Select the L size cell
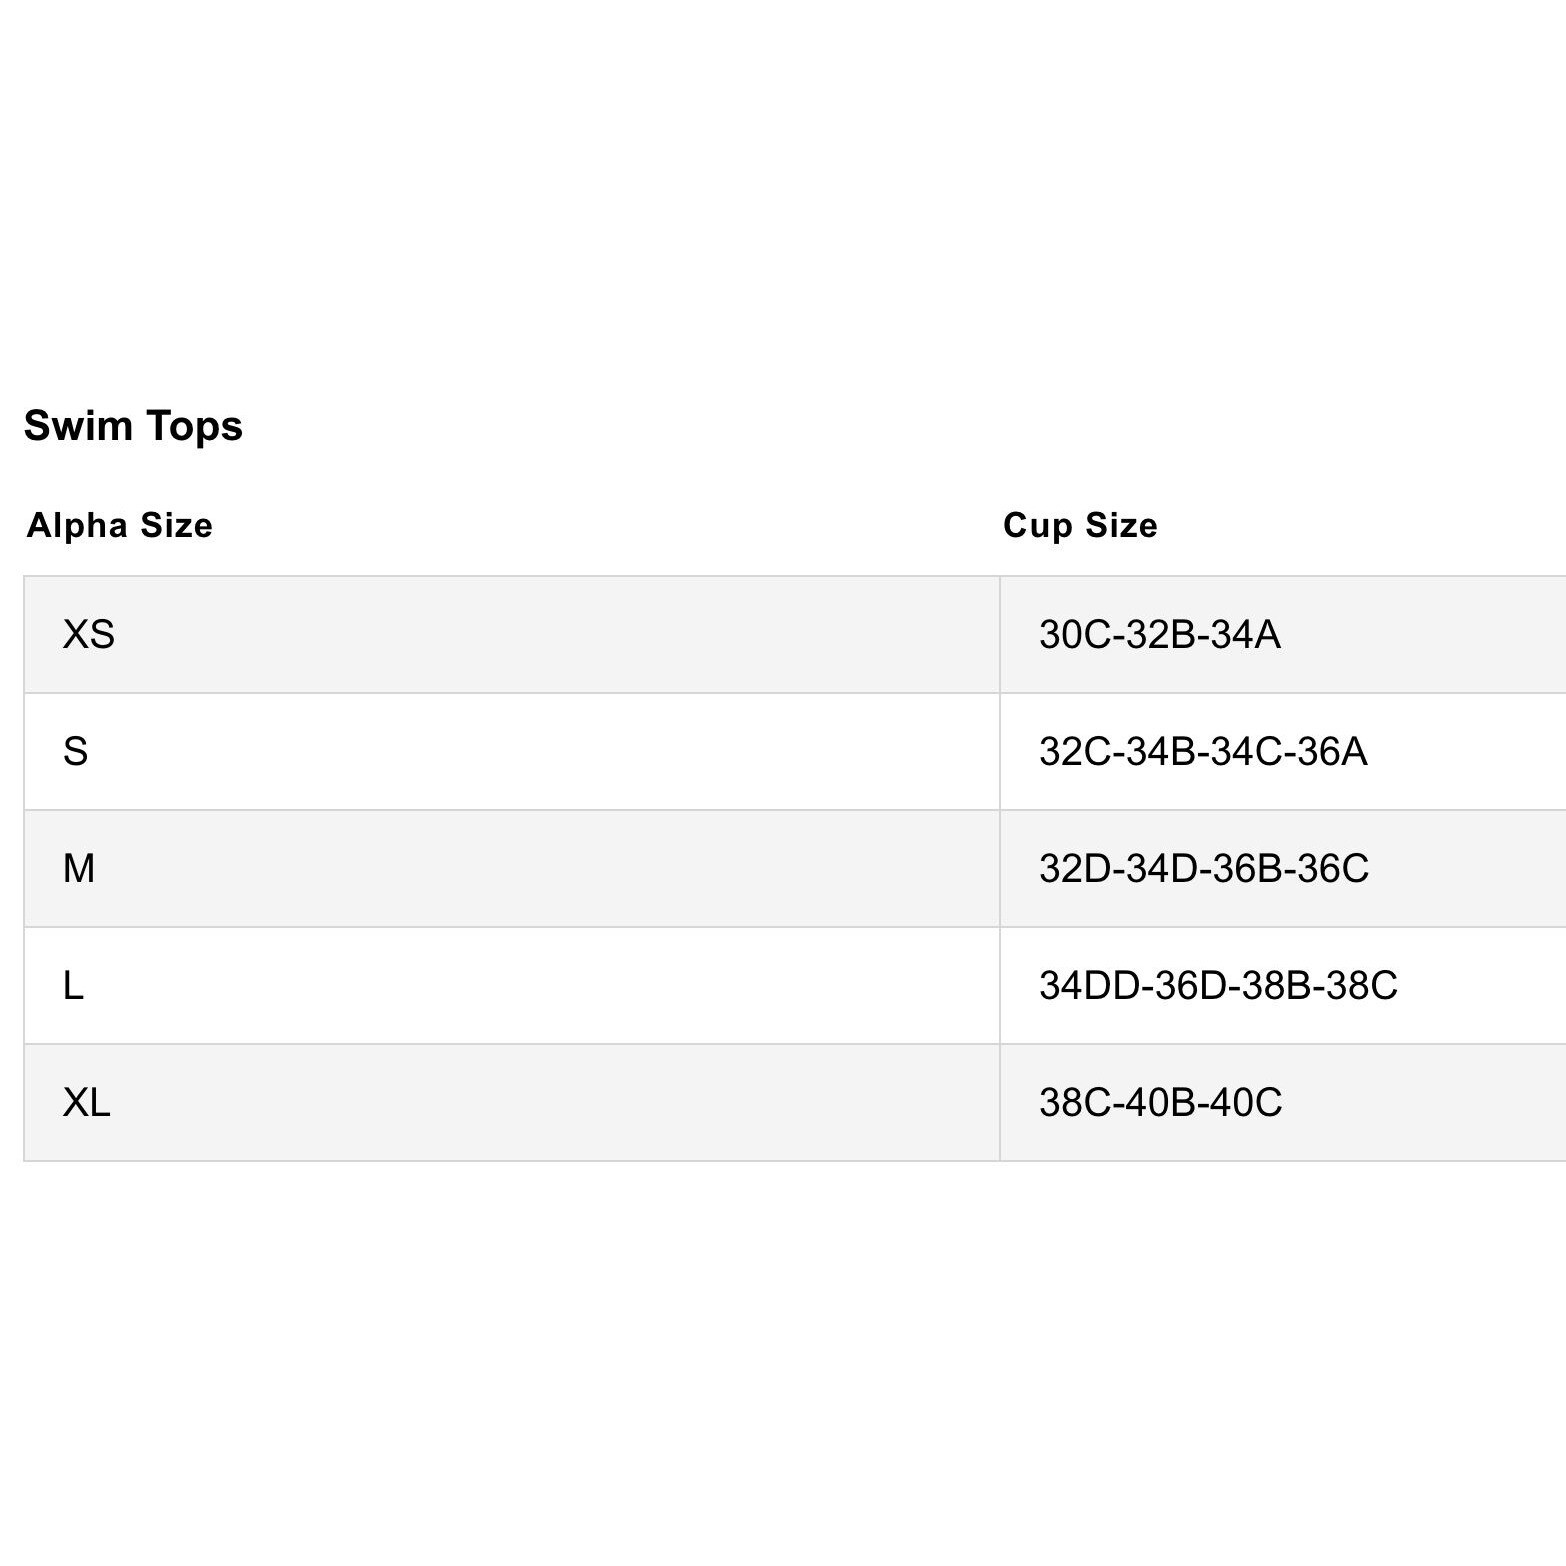 (511, 986)
